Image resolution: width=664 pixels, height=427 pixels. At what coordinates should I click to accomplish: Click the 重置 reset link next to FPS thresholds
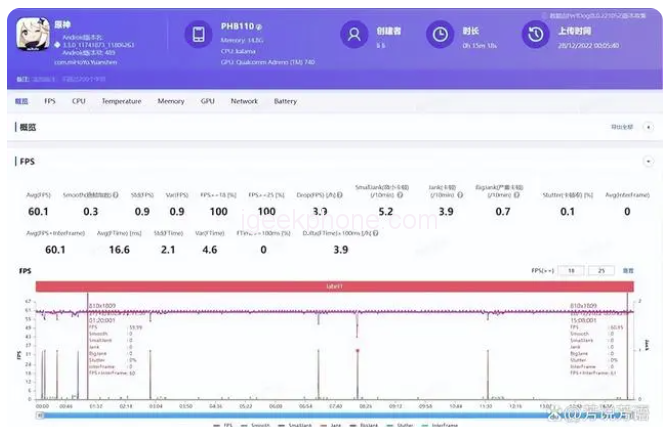pyautogui.click(x=628, y=270)
